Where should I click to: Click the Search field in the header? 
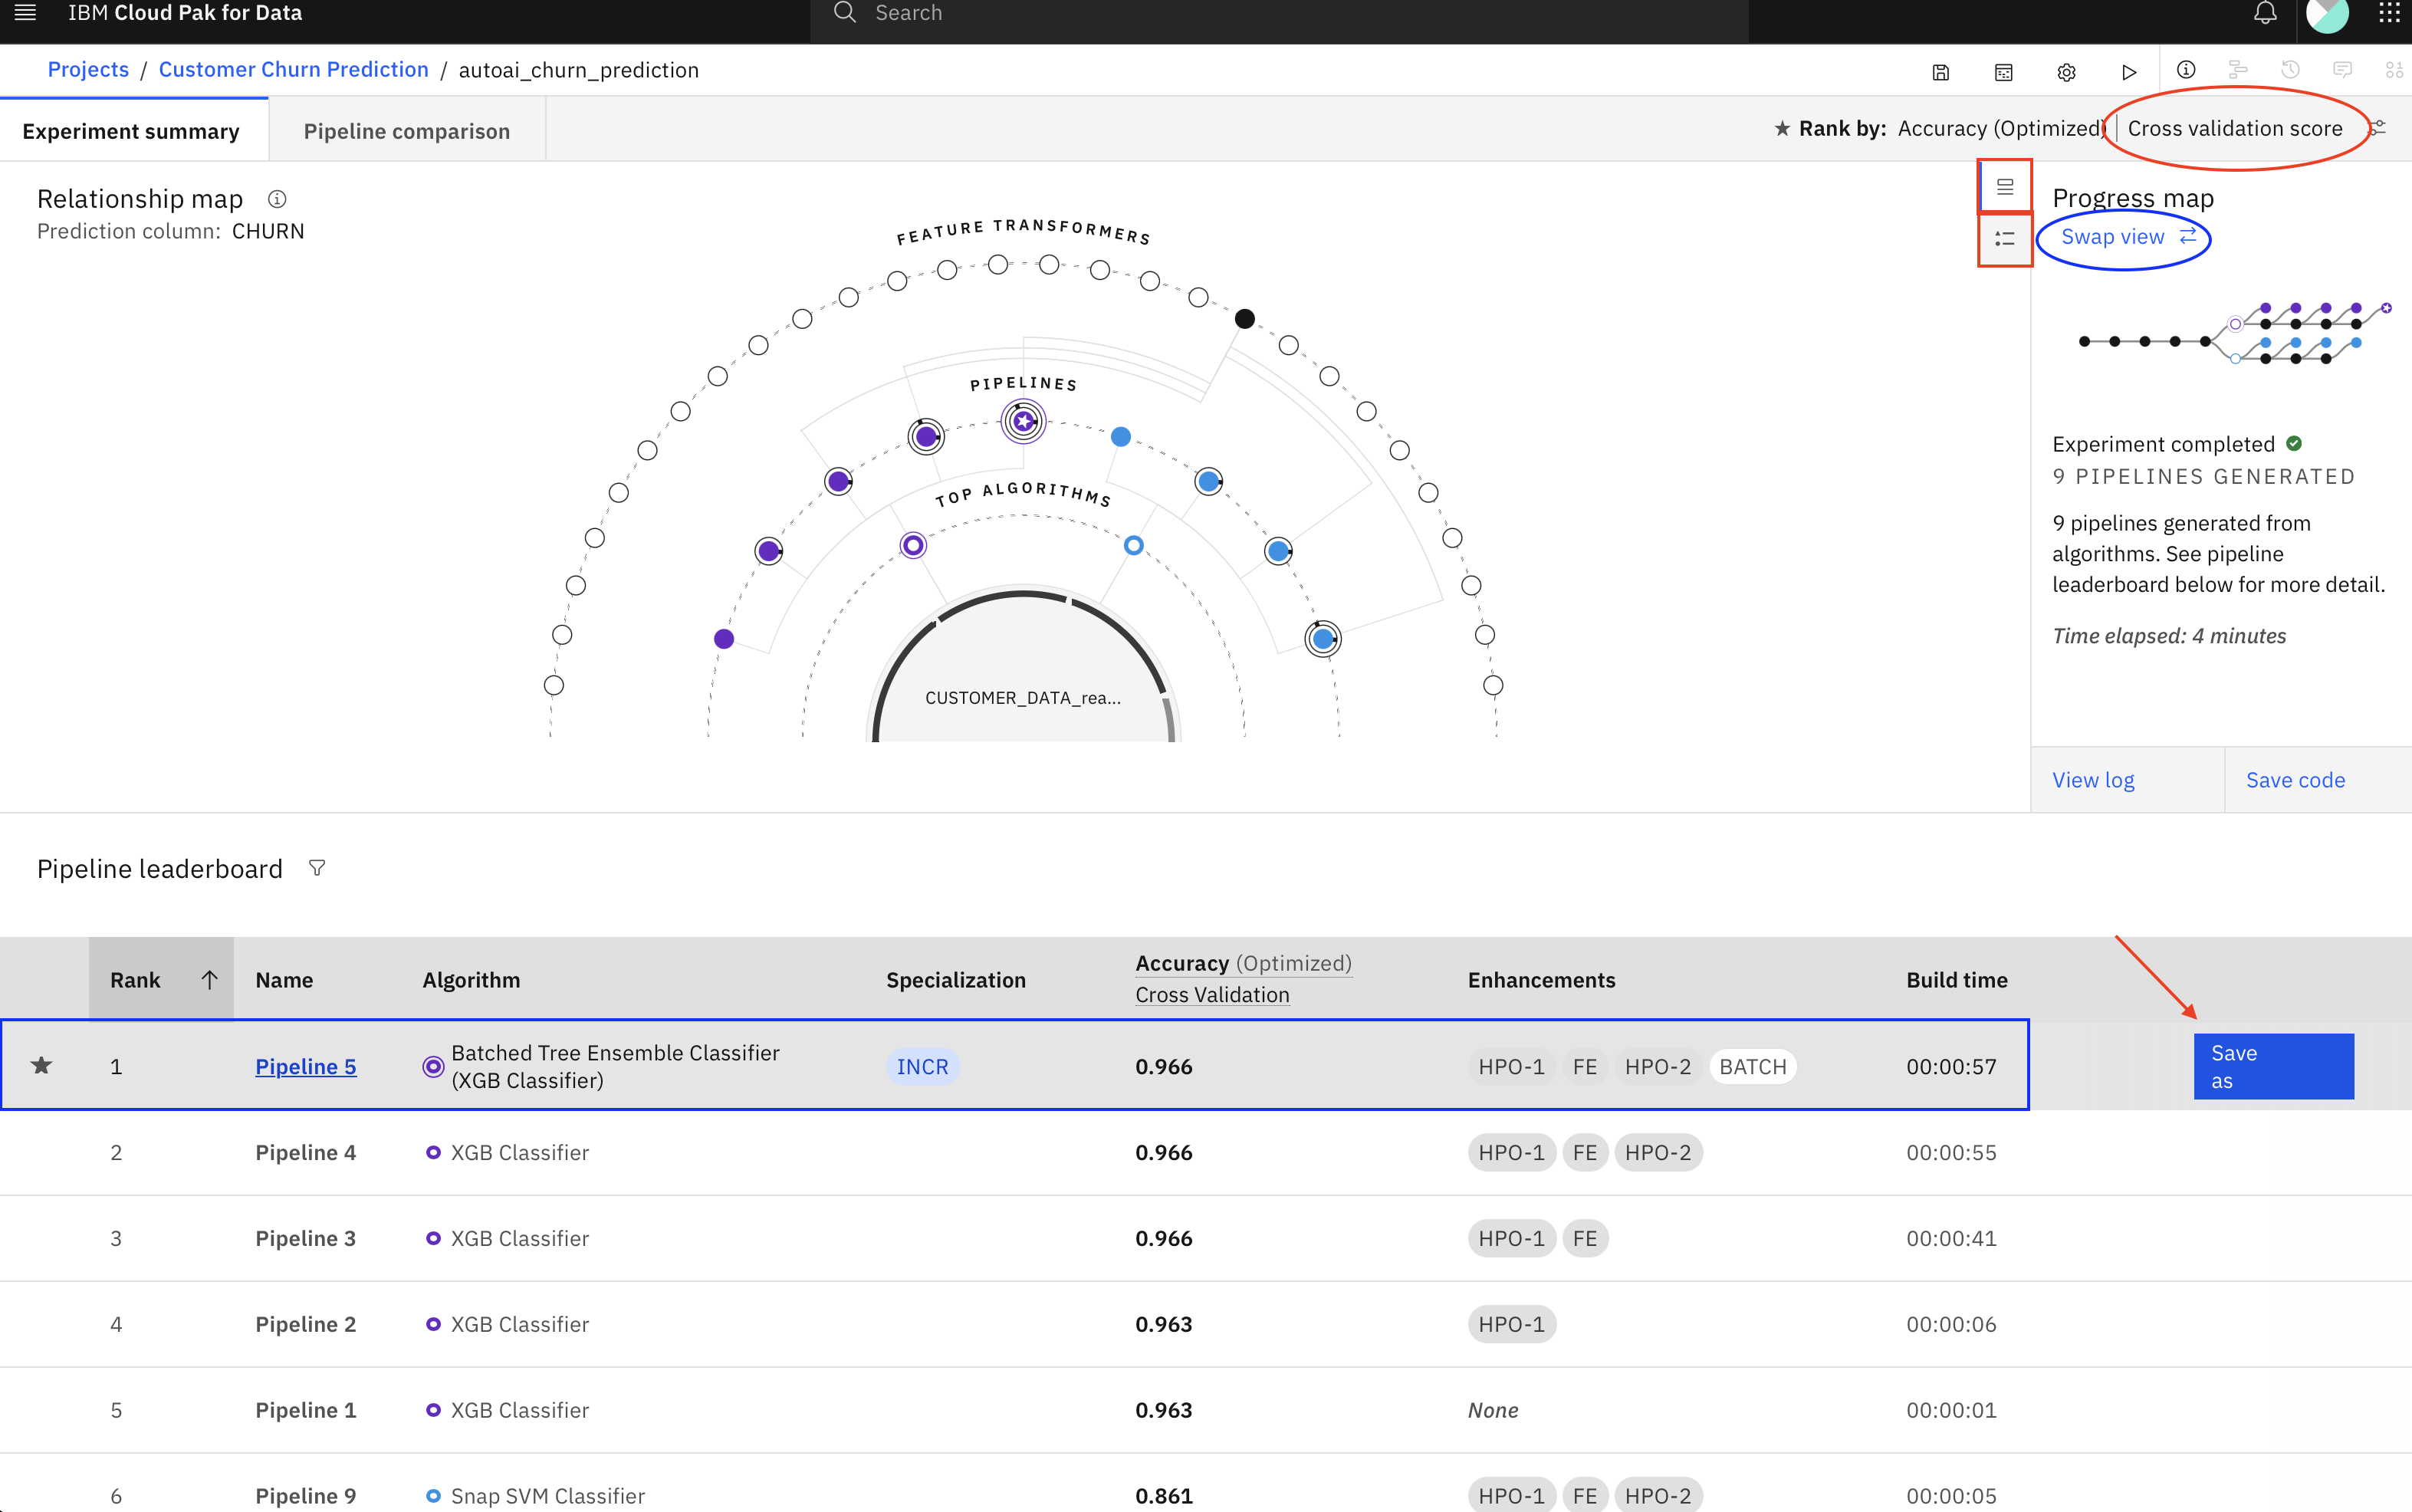(x=1279, y=14)
